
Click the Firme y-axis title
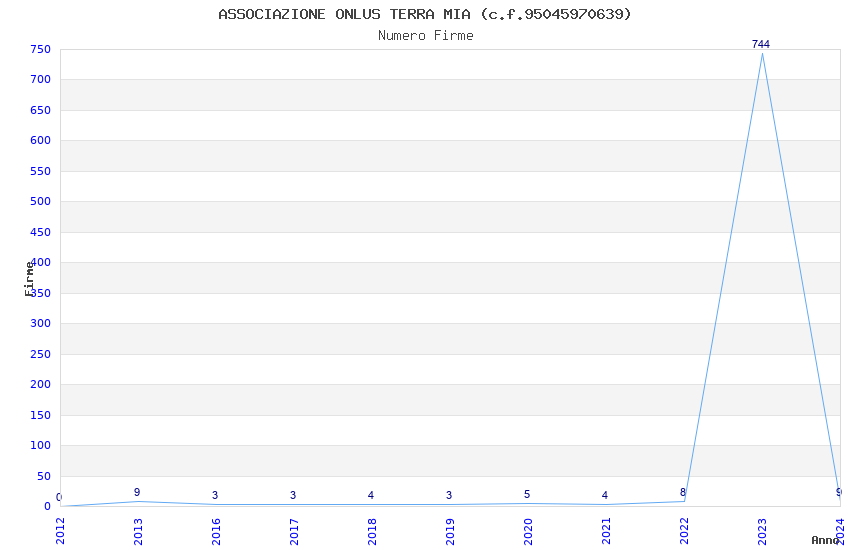coord(29,279)
